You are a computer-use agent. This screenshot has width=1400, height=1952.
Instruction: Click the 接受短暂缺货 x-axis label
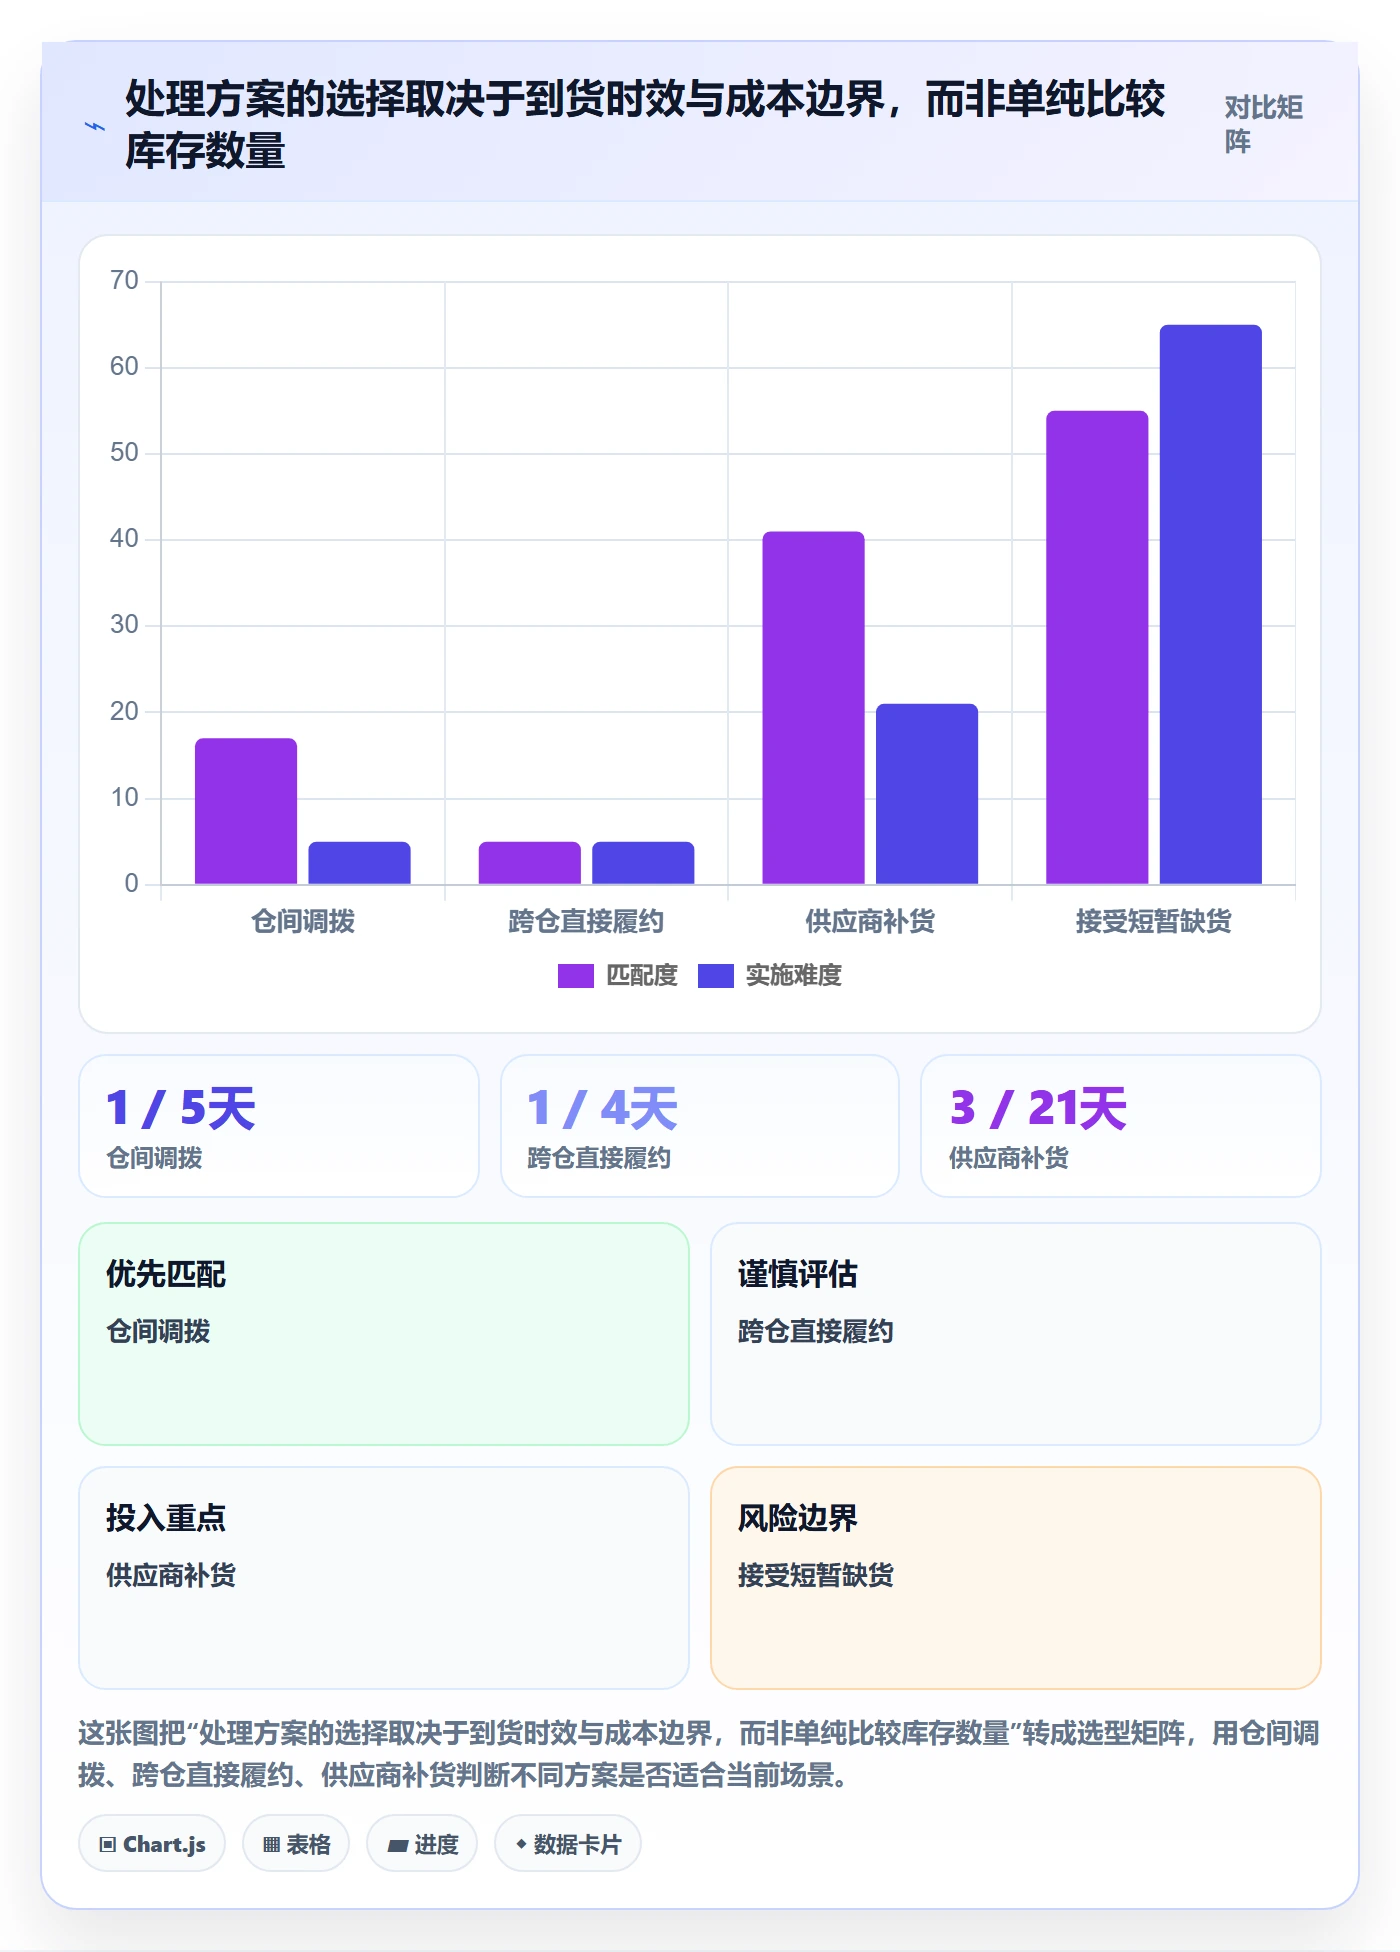pyautogui.click(x=1154, y=921)
